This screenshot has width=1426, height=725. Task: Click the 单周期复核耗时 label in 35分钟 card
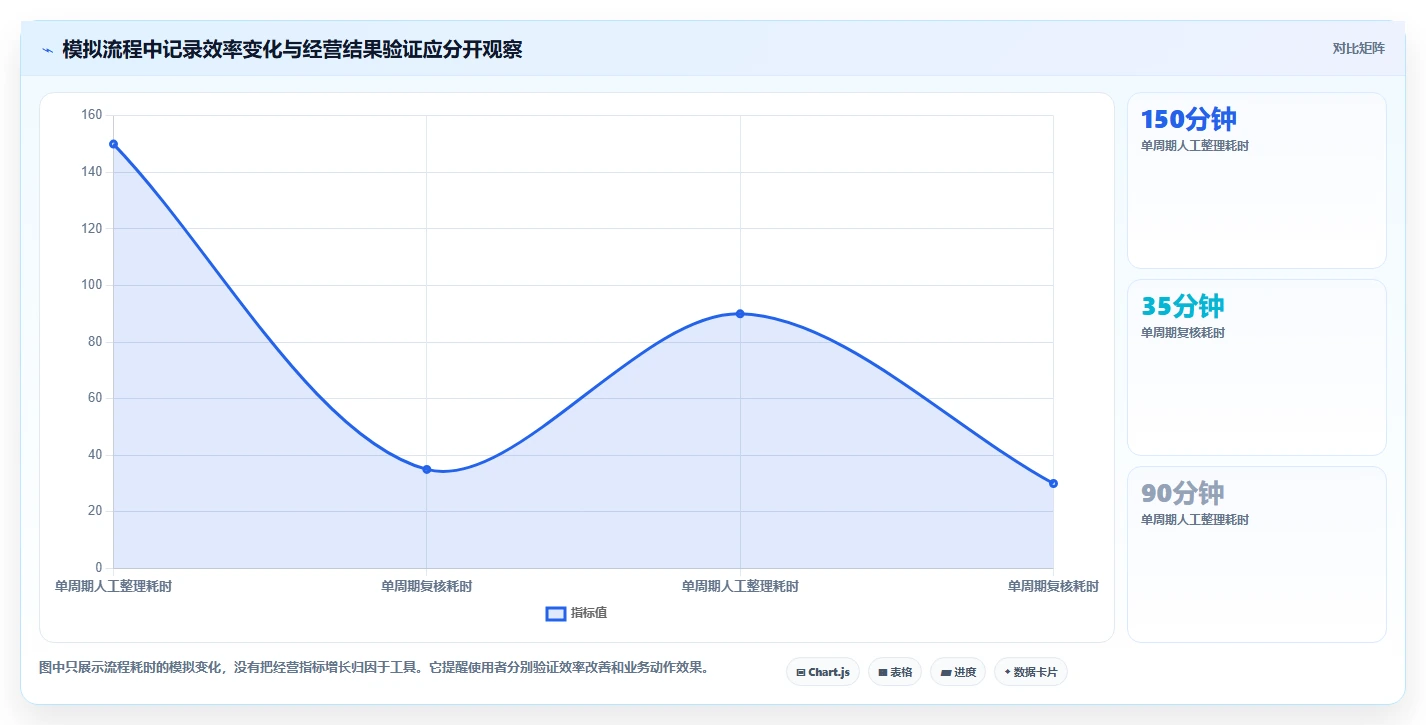[1183, 333]
